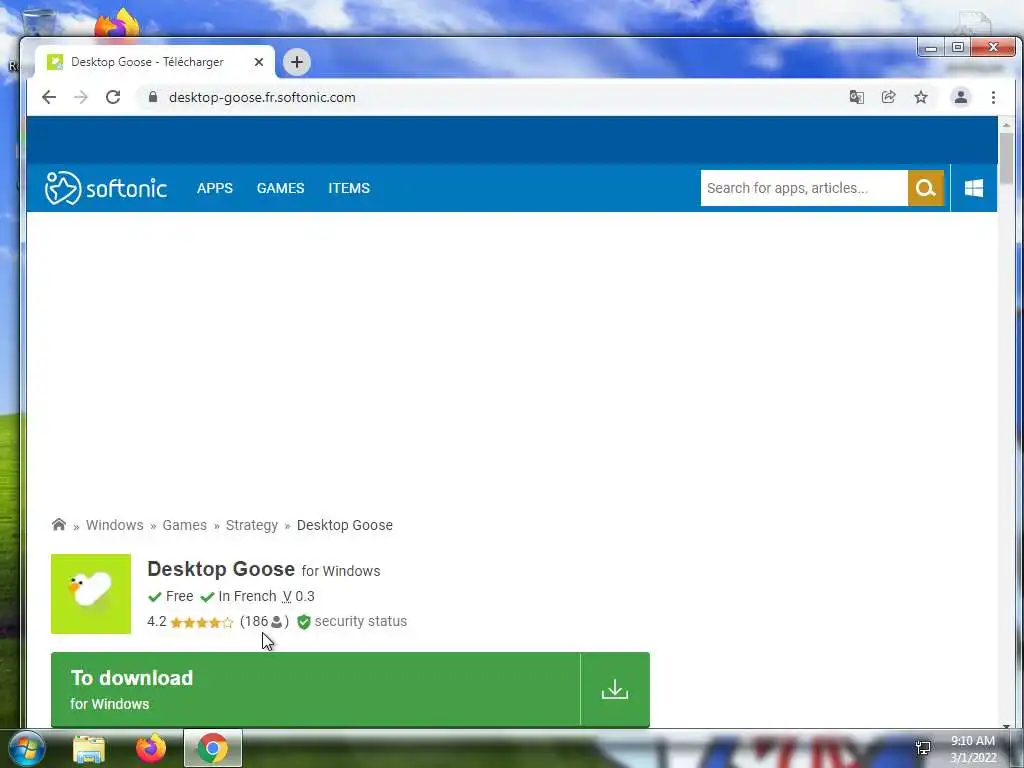Viewport: 1024px width, 768px height.
Task: Click the V 0.3 version label
Action: pyautogui.click(x=298, y=596)
